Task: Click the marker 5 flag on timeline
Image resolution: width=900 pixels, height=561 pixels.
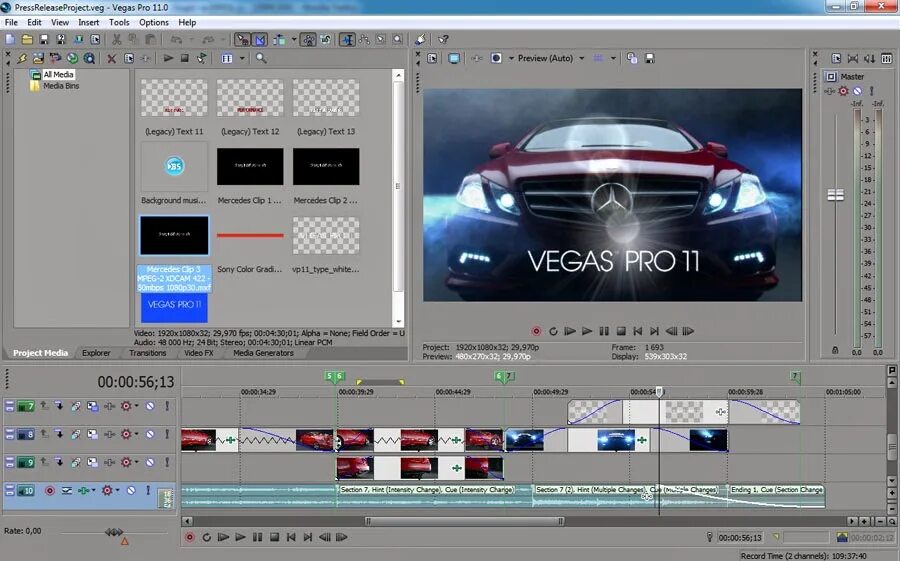Action: (x=329, y=376)
